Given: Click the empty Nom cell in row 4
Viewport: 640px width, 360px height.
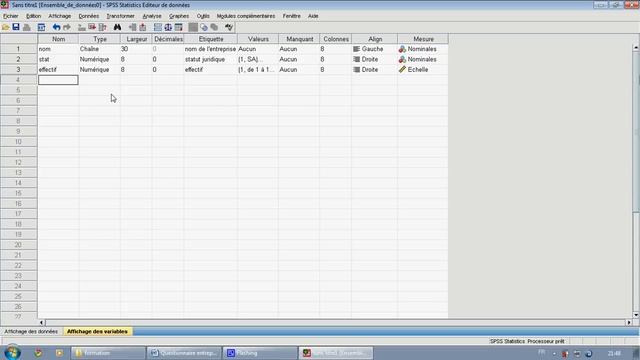Looking at the screenshot, I should [x=58, y=80].
